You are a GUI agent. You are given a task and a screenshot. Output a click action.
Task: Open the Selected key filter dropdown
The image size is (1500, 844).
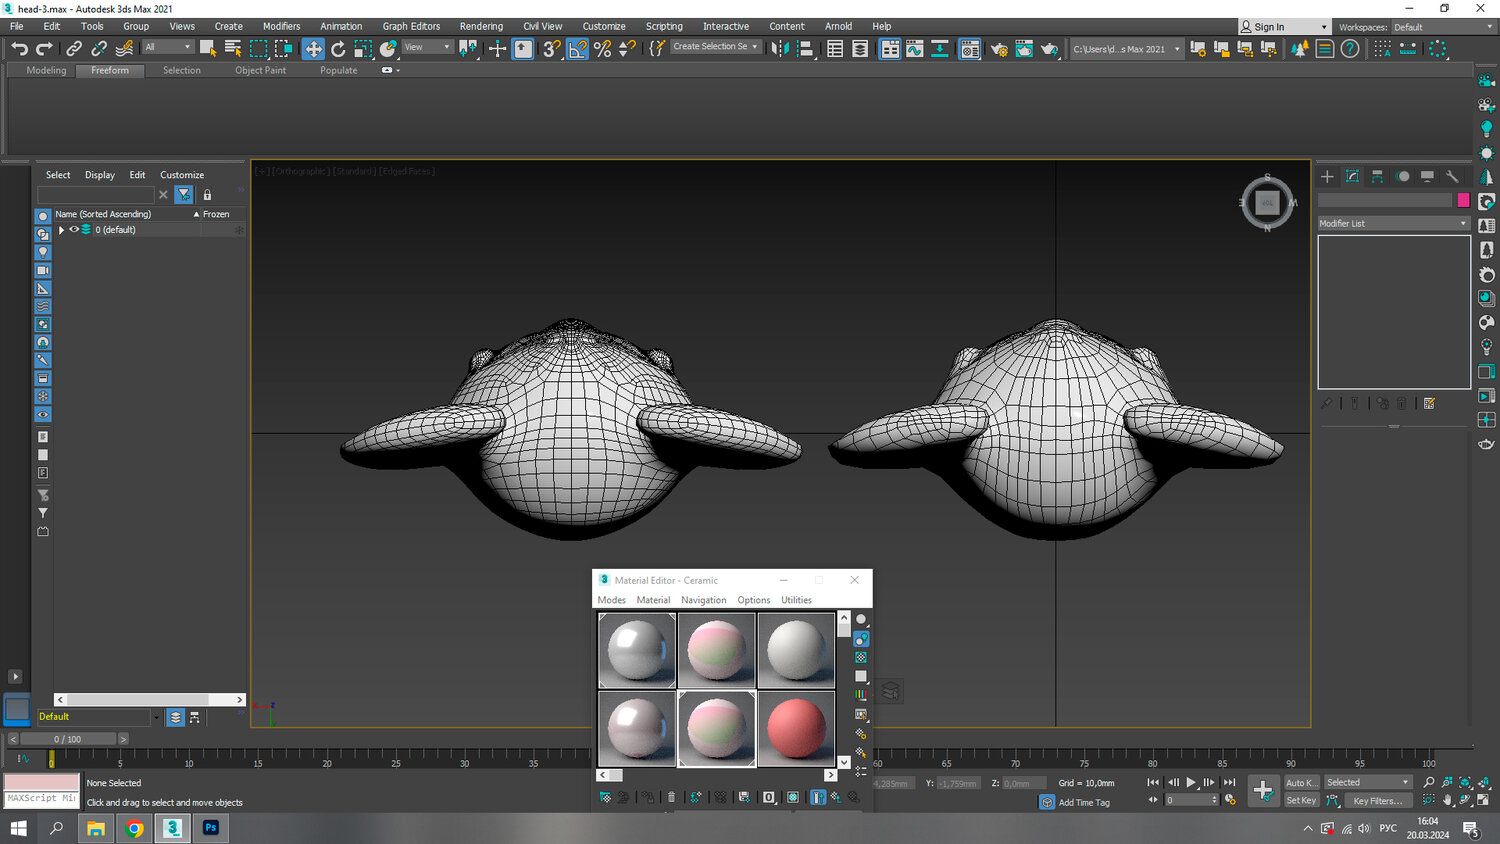1367,782
